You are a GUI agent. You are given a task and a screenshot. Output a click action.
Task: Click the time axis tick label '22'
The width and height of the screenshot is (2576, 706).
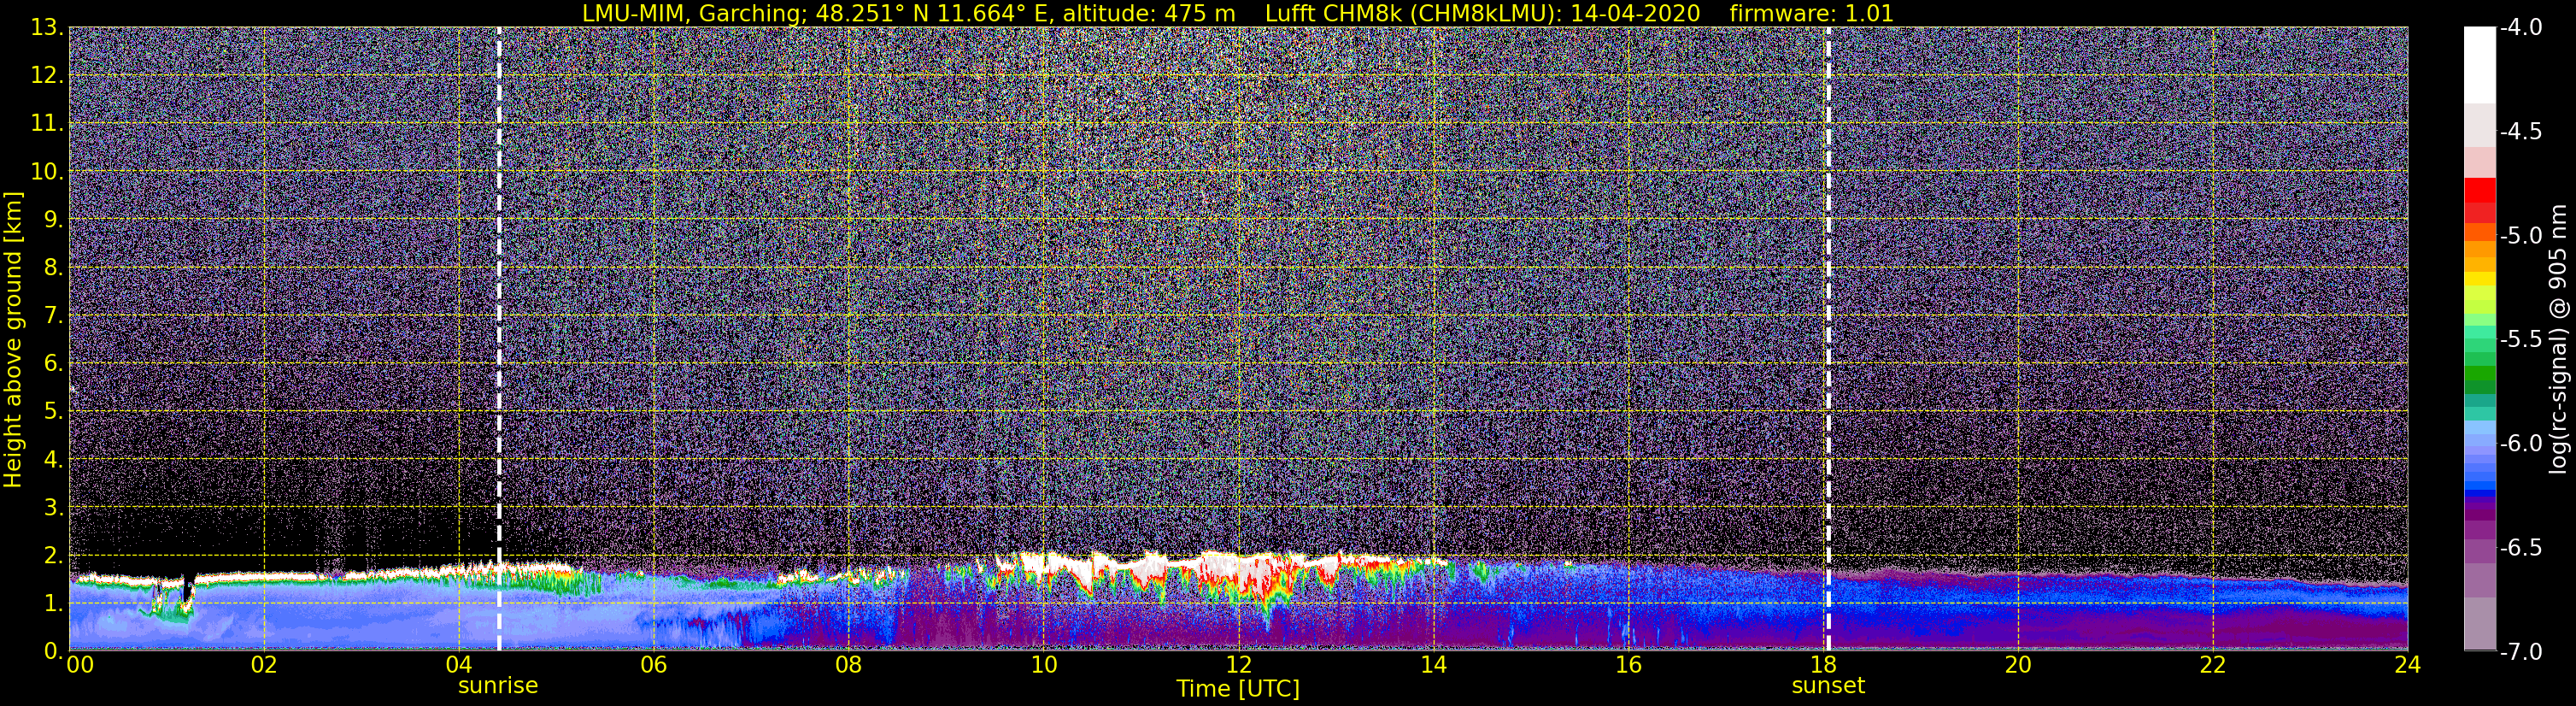[x=2214, y=665]
